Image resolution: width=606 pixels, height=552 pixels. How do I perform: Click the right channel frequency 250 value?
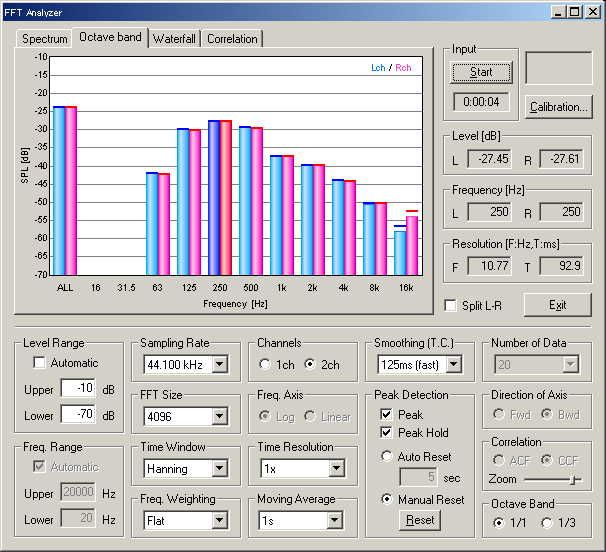561,212
